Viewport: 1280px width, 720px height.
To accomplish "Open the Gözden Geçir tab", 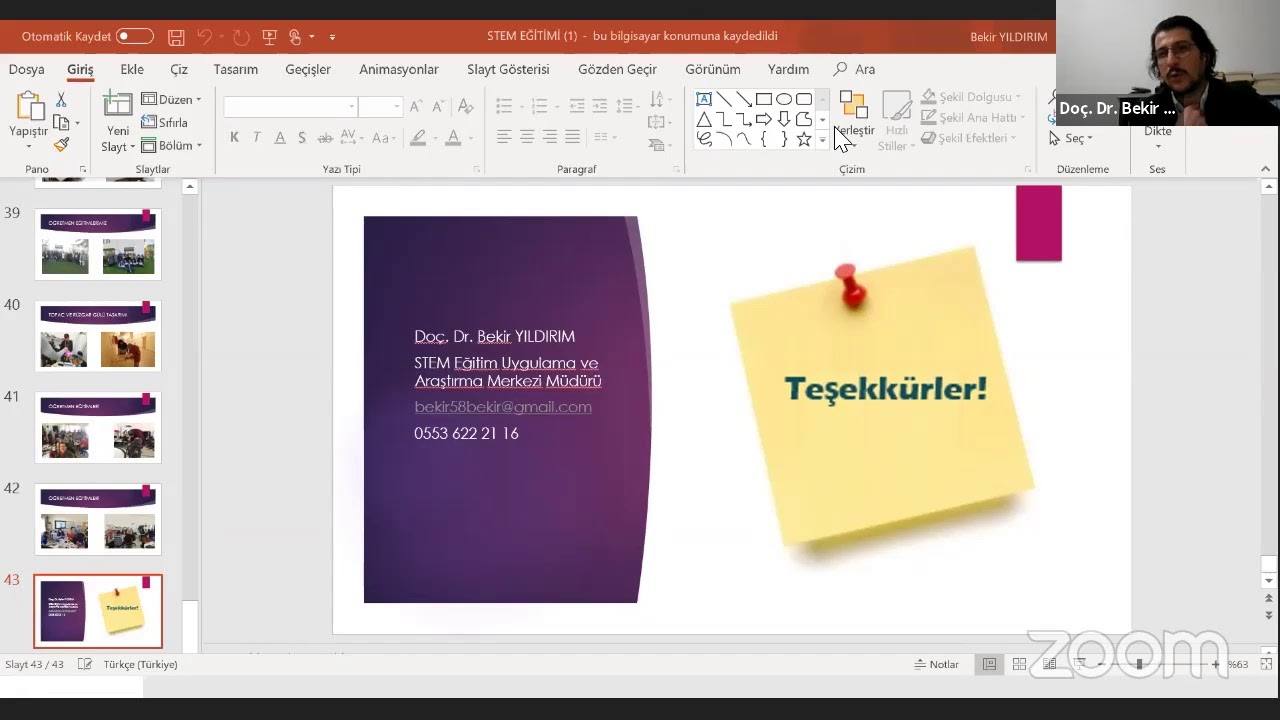I will click(x=617, y=69).
